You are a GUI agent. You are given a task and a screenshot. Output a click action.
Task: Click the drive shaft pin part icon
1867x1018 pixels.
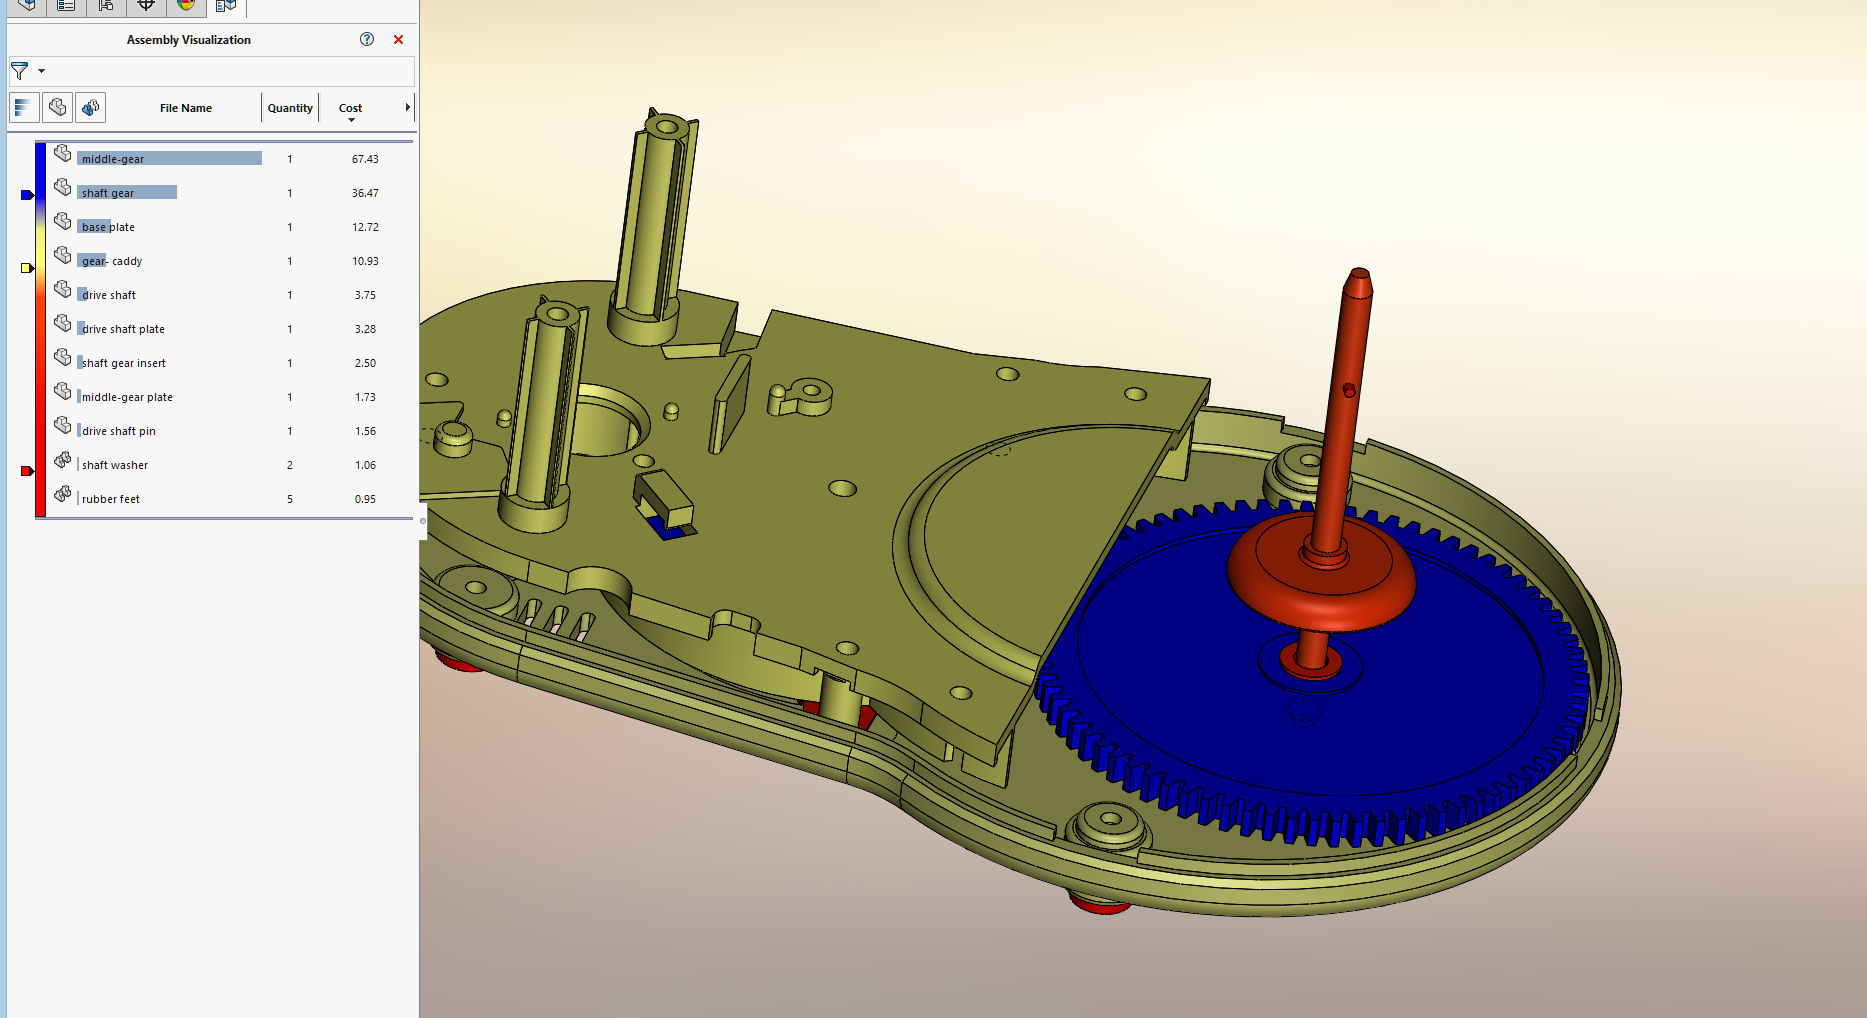click(62, 425)
